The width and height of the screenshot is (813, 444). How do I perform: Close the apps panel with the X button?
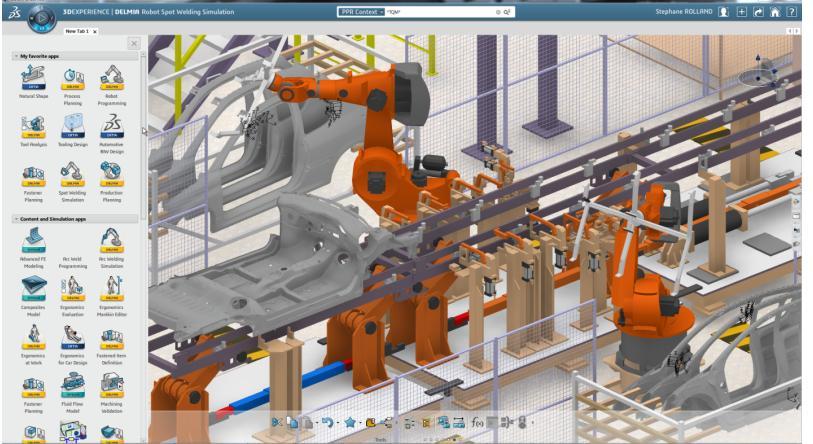pyautogui.click(x=134, y=44)
